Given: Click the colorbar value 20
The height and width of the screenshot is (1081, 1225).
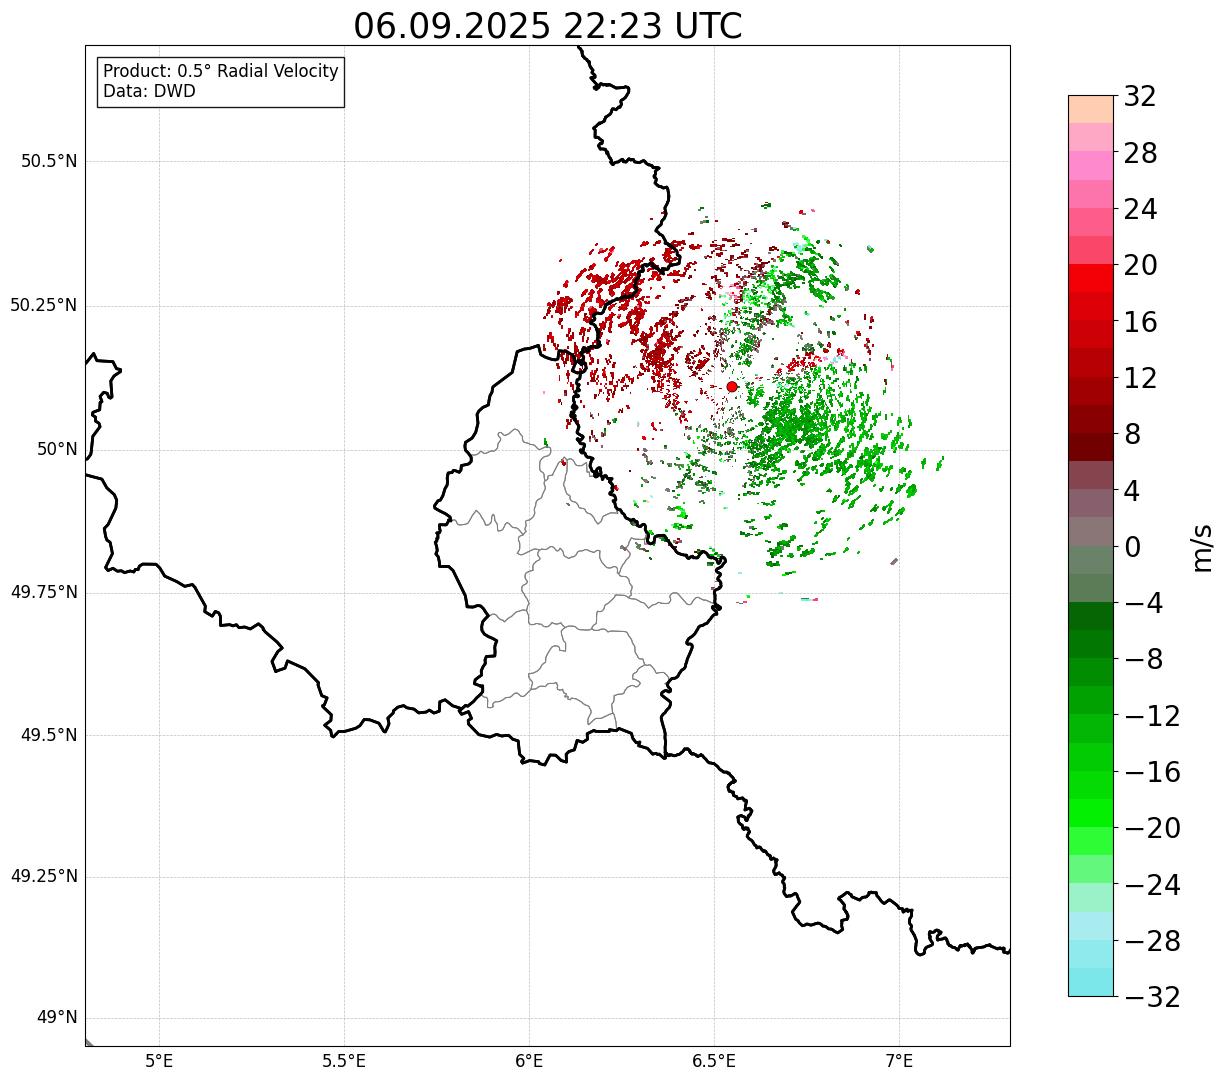Looking at the screenshot, I should tap(1140, 266).
